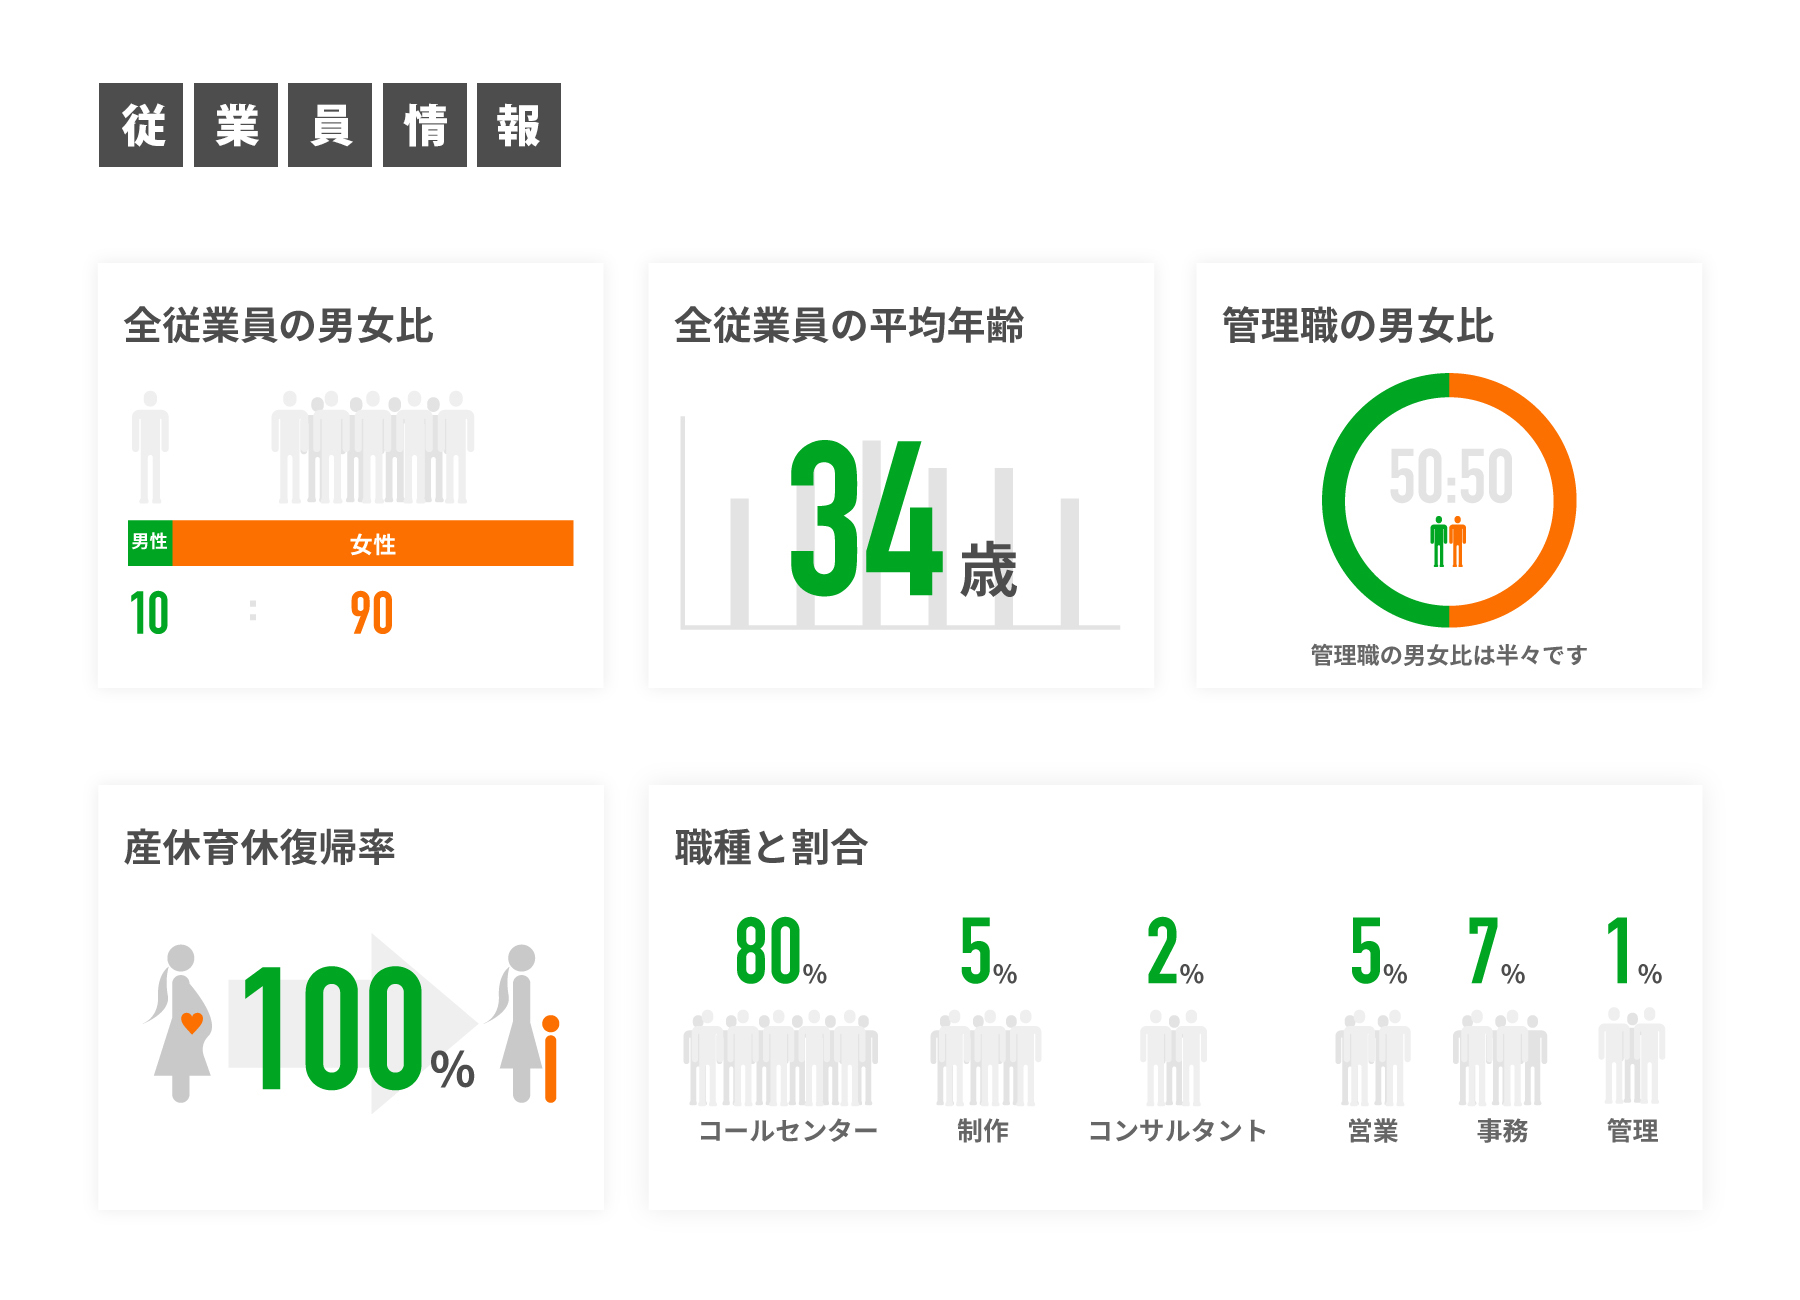Click the orange 女性 bar segment
This screenshot has height=1300, width=1800.
point(373,543)
